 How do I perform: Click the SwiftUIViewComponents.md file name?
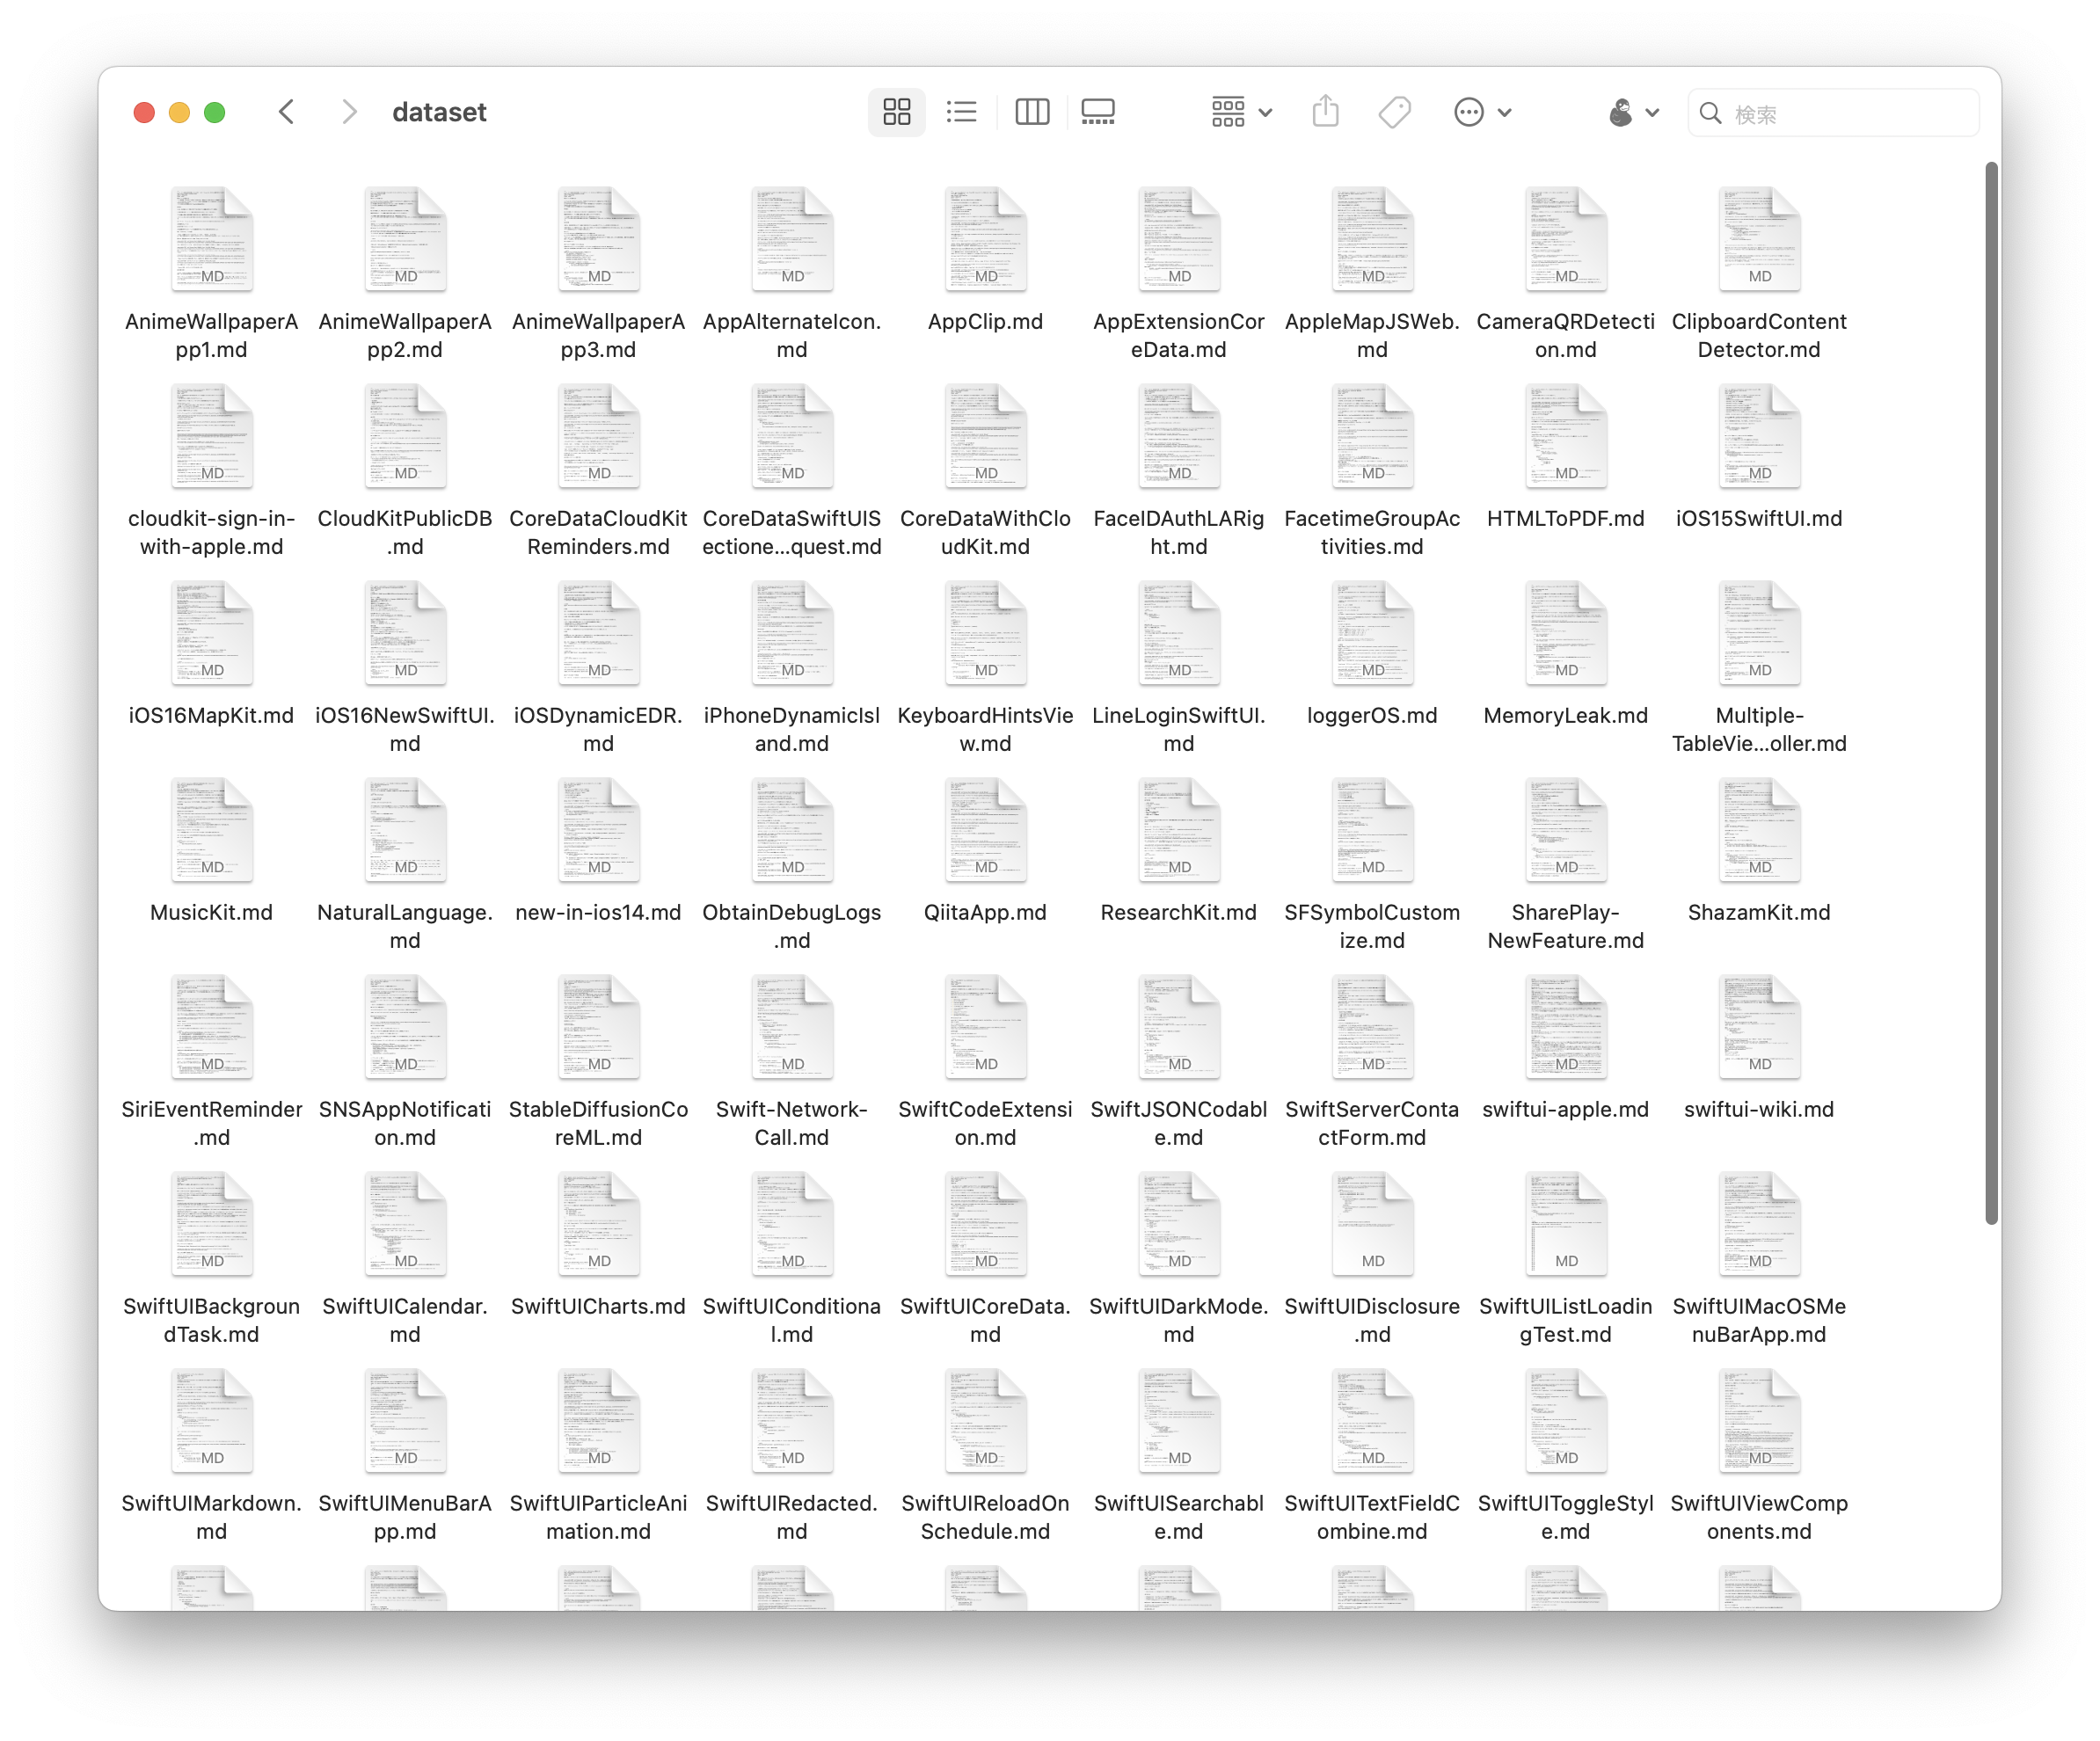[1759, 1518]
